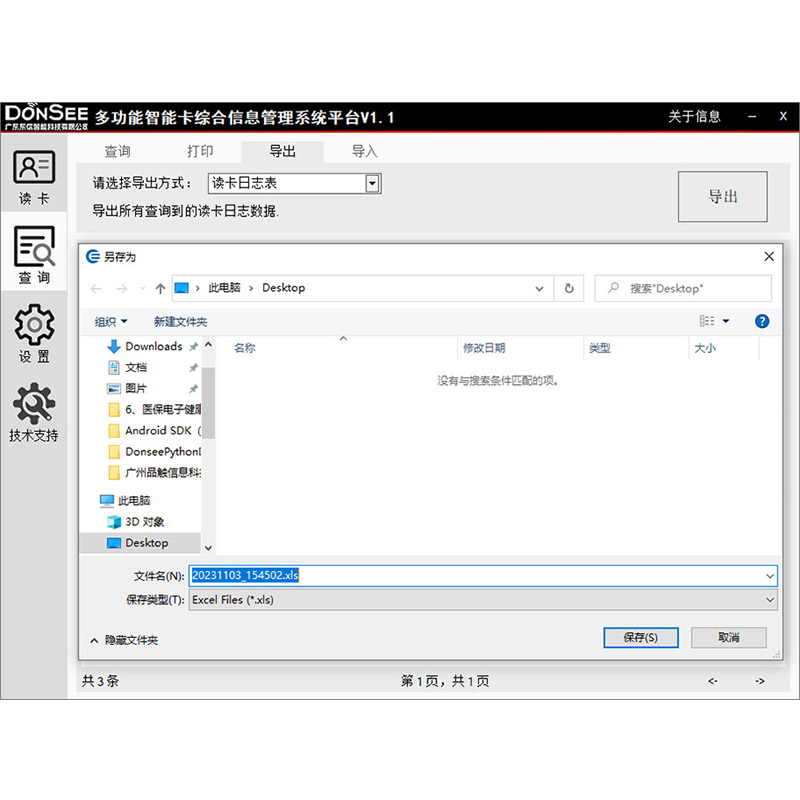Click the refresh icon in the address bar
The image size is (800, 800).
click(568, 288)
